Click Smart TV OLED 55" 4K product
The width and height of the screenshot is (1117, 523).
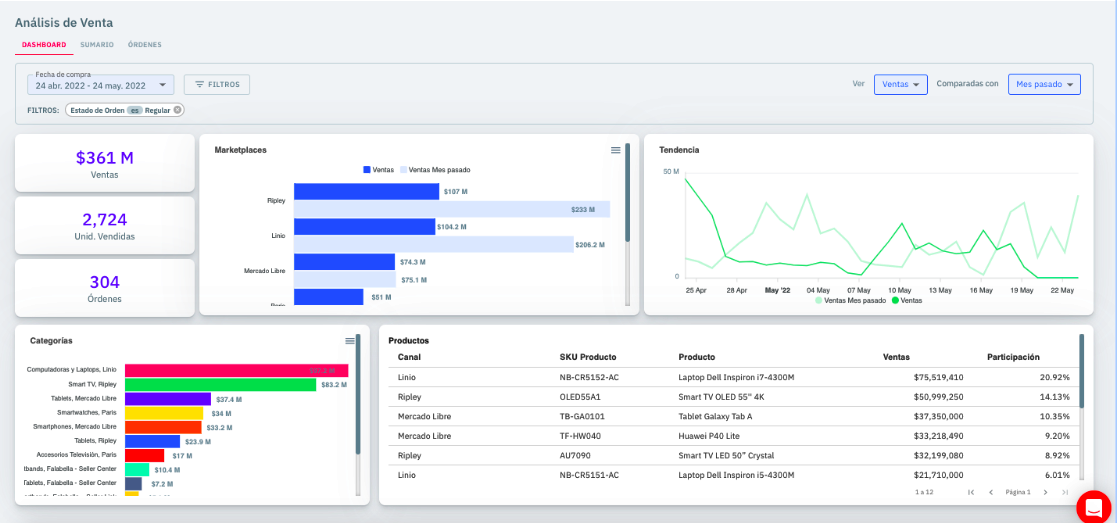coord(722,397)
